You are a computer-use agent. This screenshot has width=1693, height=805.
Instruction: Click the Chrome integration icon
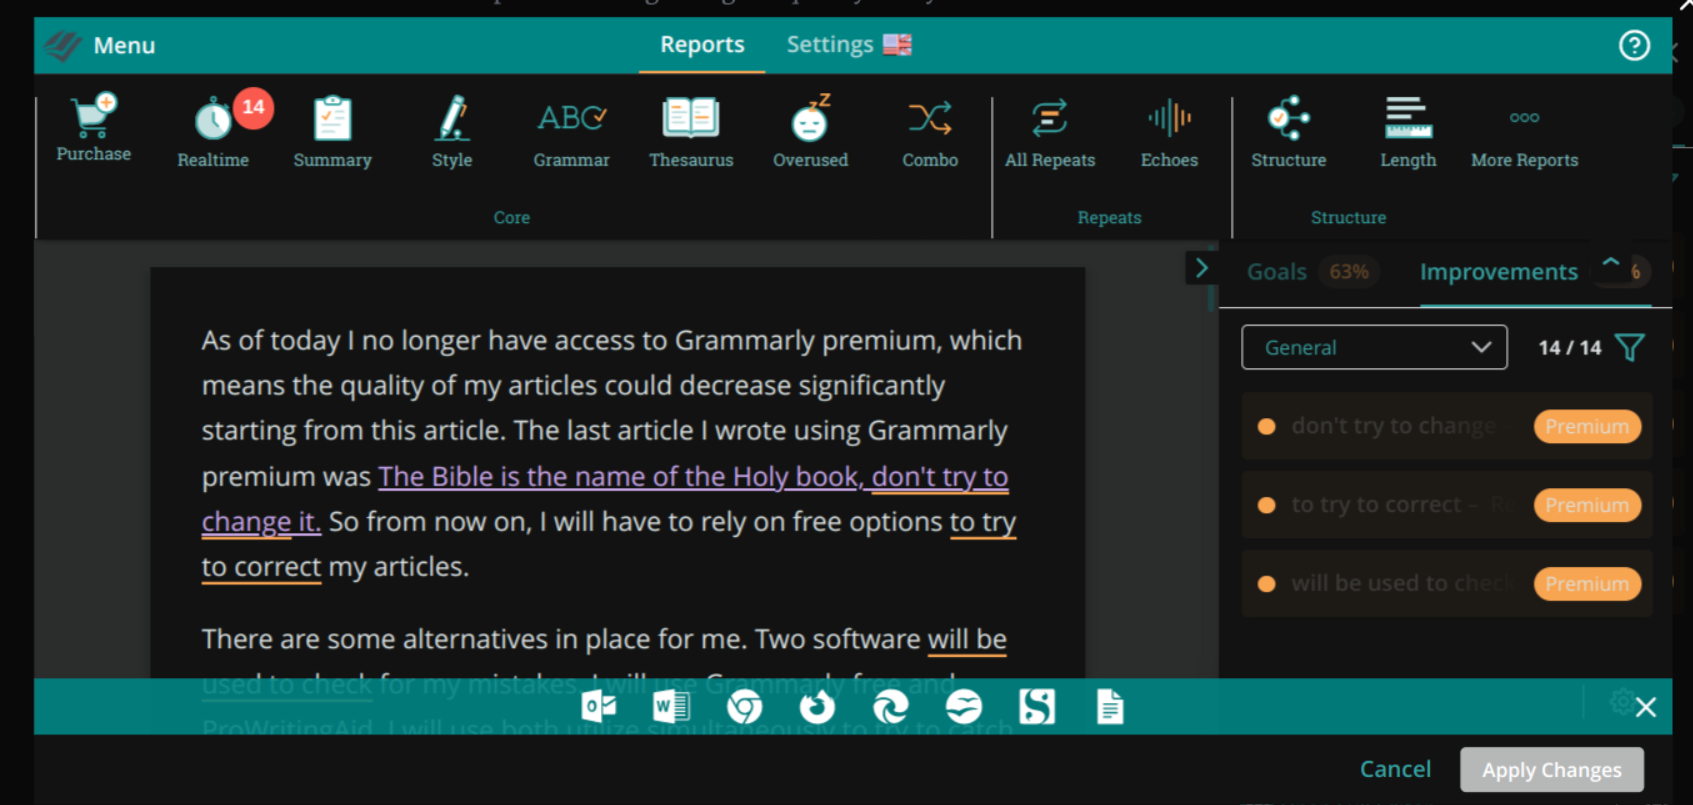pyautogui.click(x=744, y=707)
